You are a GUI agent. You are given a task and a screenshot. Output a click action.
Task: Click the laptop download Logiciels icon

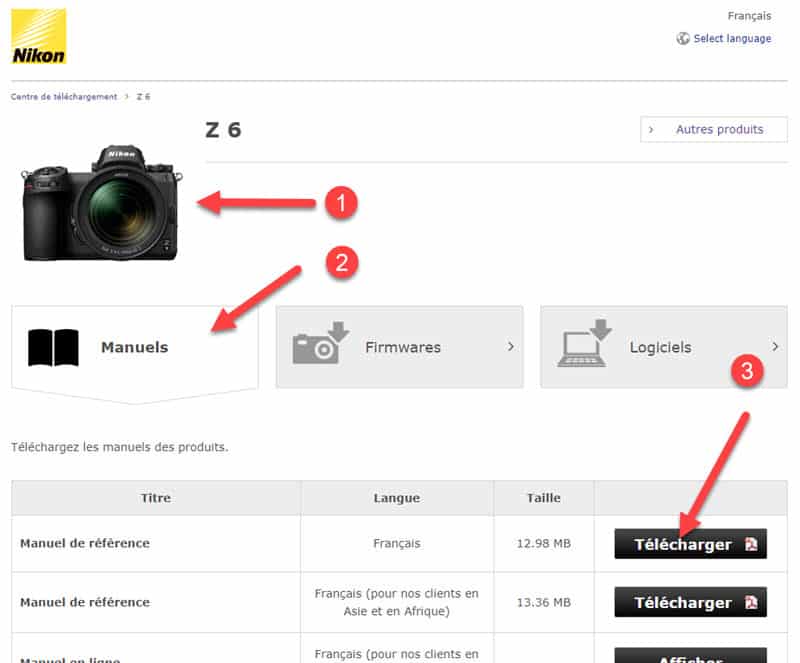coord(585,342)
